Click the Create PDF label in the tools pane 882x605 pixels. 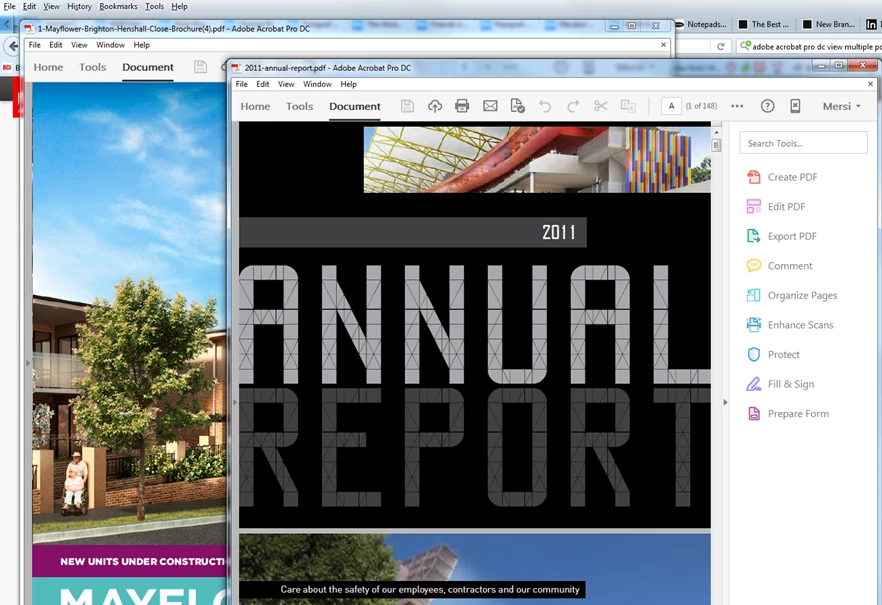point(792,177)
